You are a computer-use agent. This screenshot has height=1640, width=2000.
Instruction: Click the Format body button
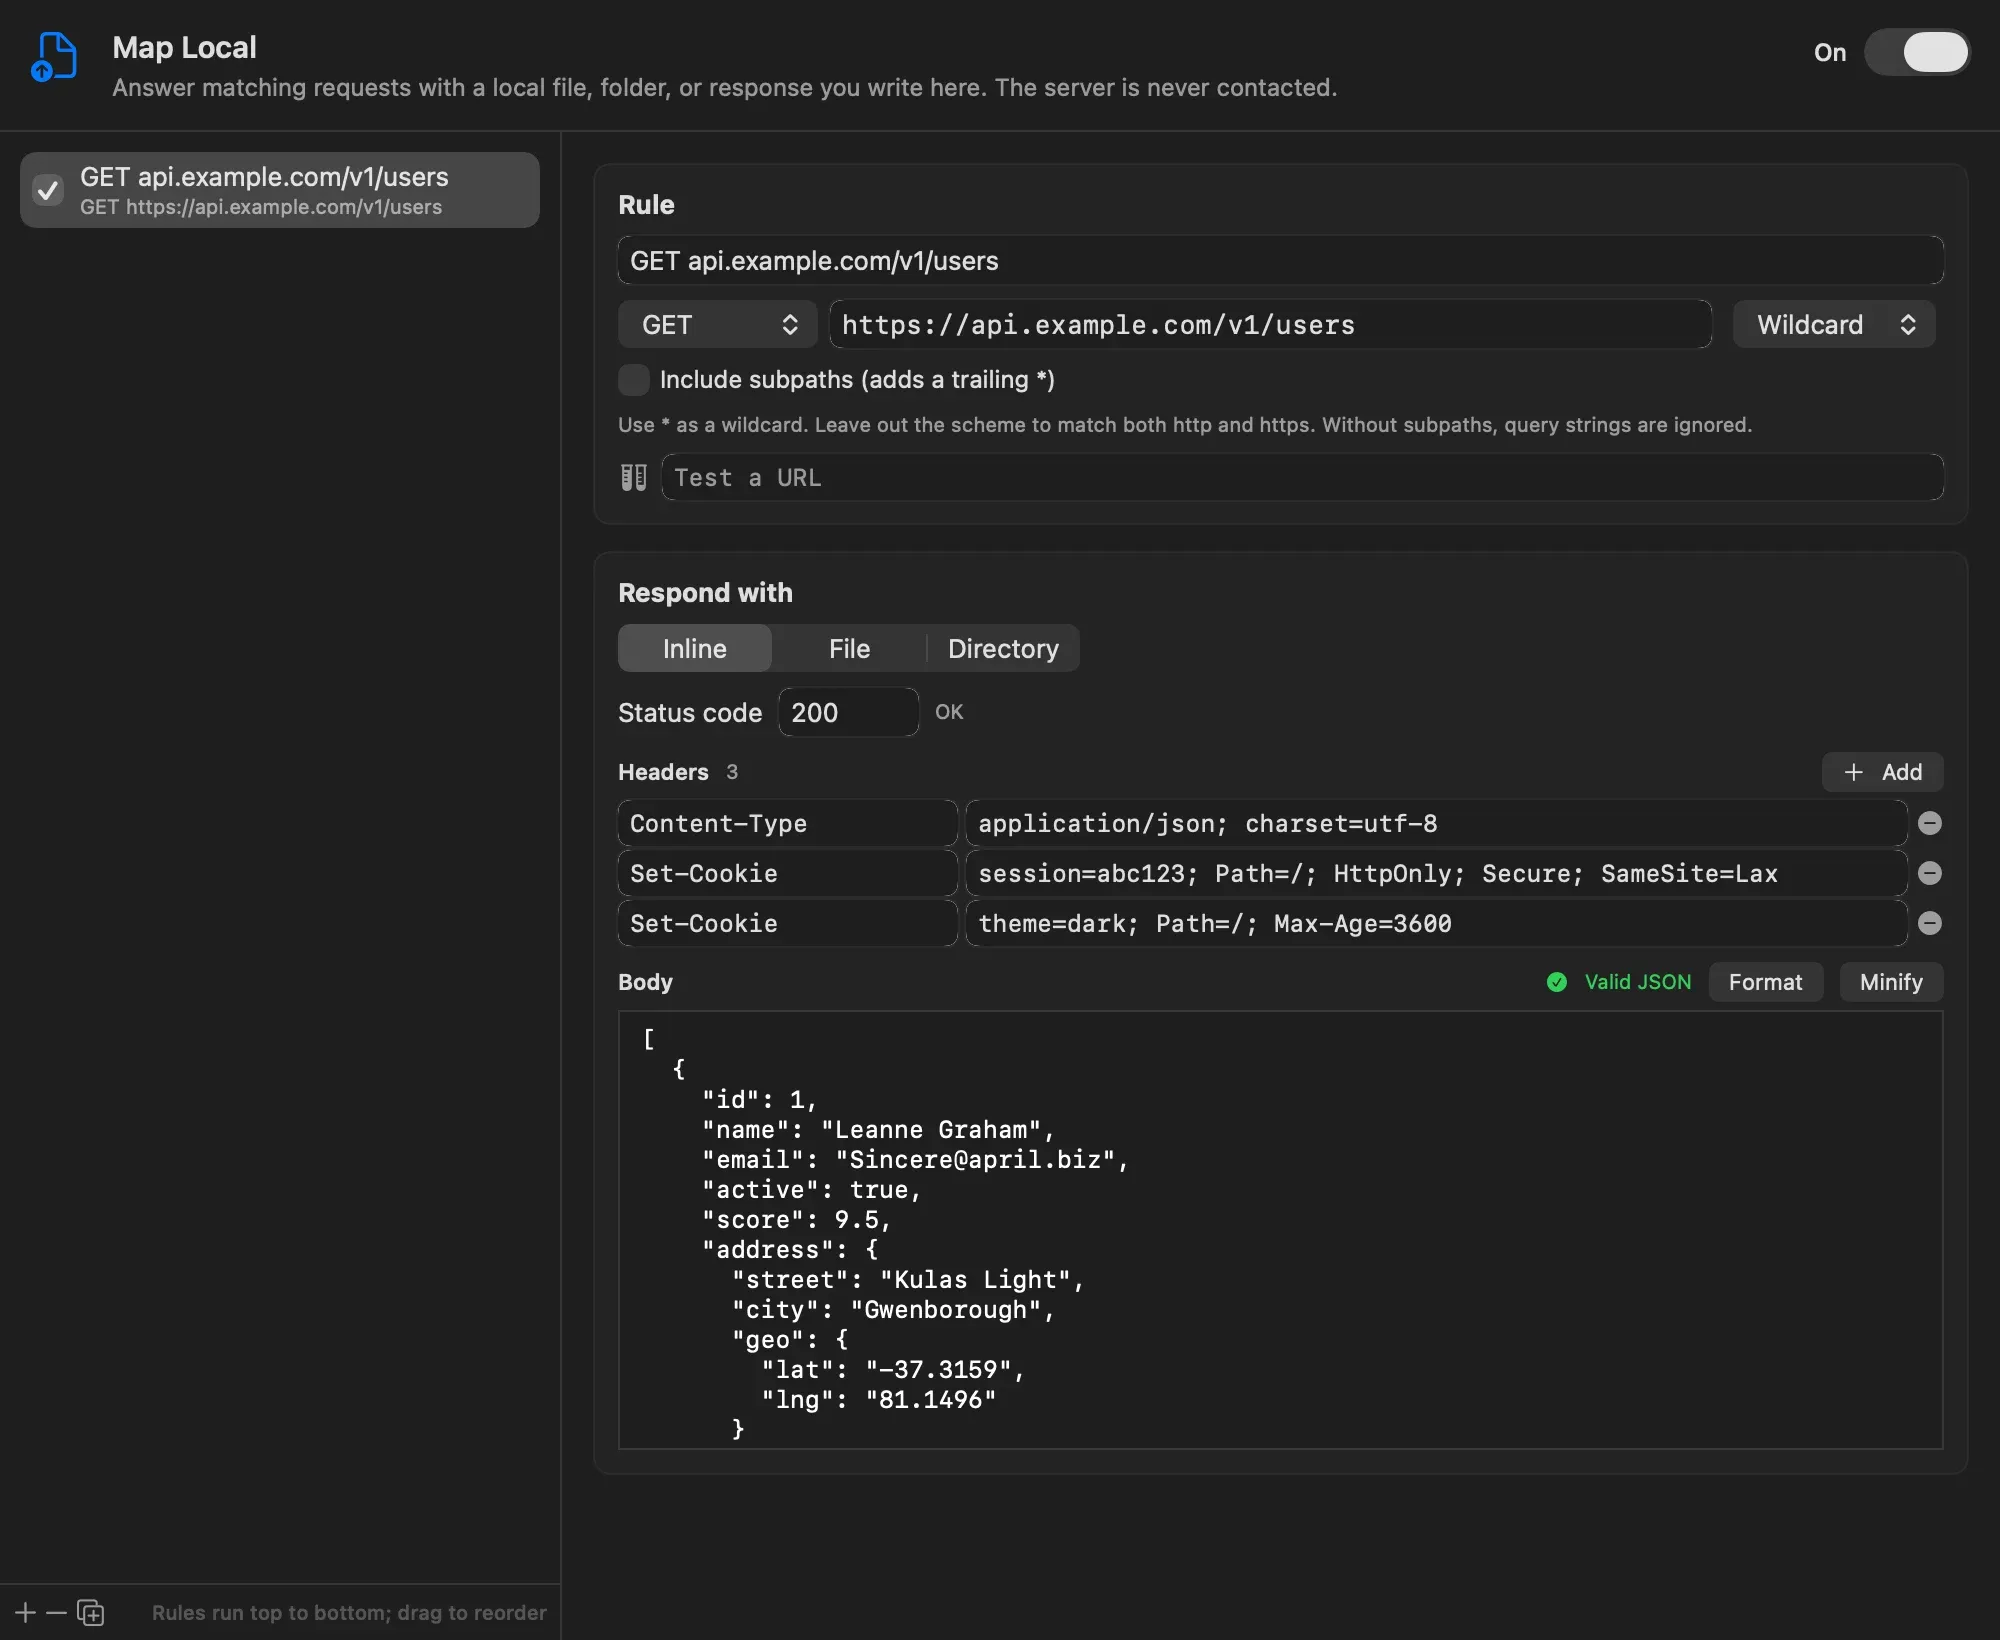coord(1765,982)
